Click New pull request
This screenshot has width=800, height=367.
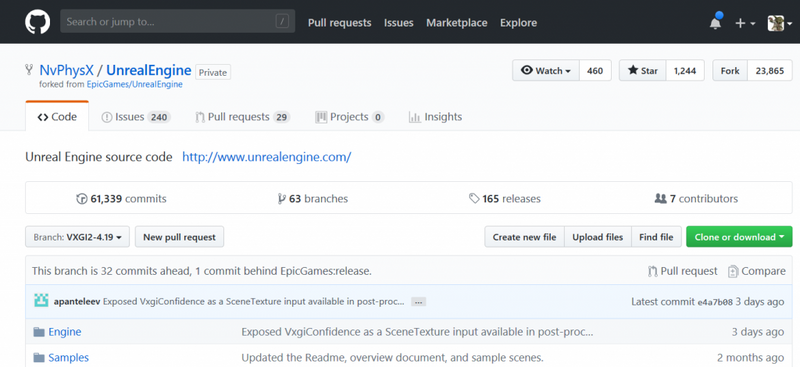pos(179,237)
